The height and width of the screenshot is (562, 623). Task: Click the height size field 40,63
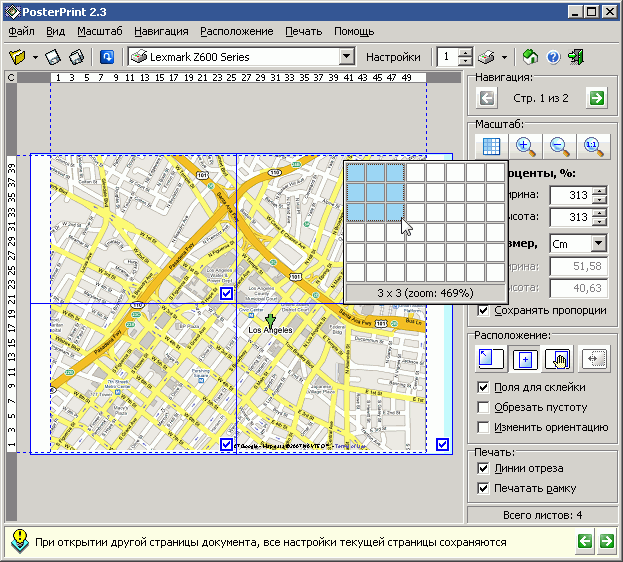click(579, 288)
